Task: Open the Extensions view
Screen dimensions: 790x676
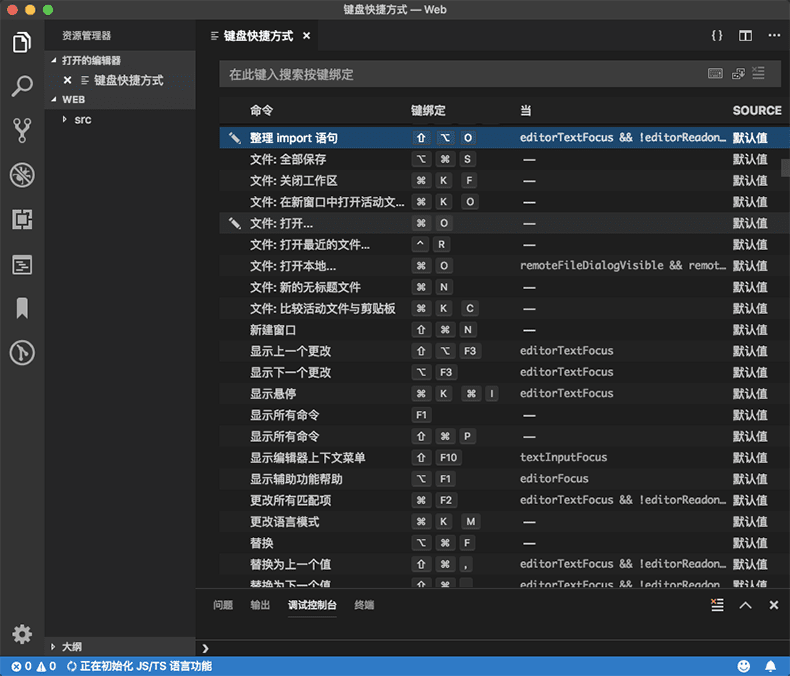Action: 22,219
